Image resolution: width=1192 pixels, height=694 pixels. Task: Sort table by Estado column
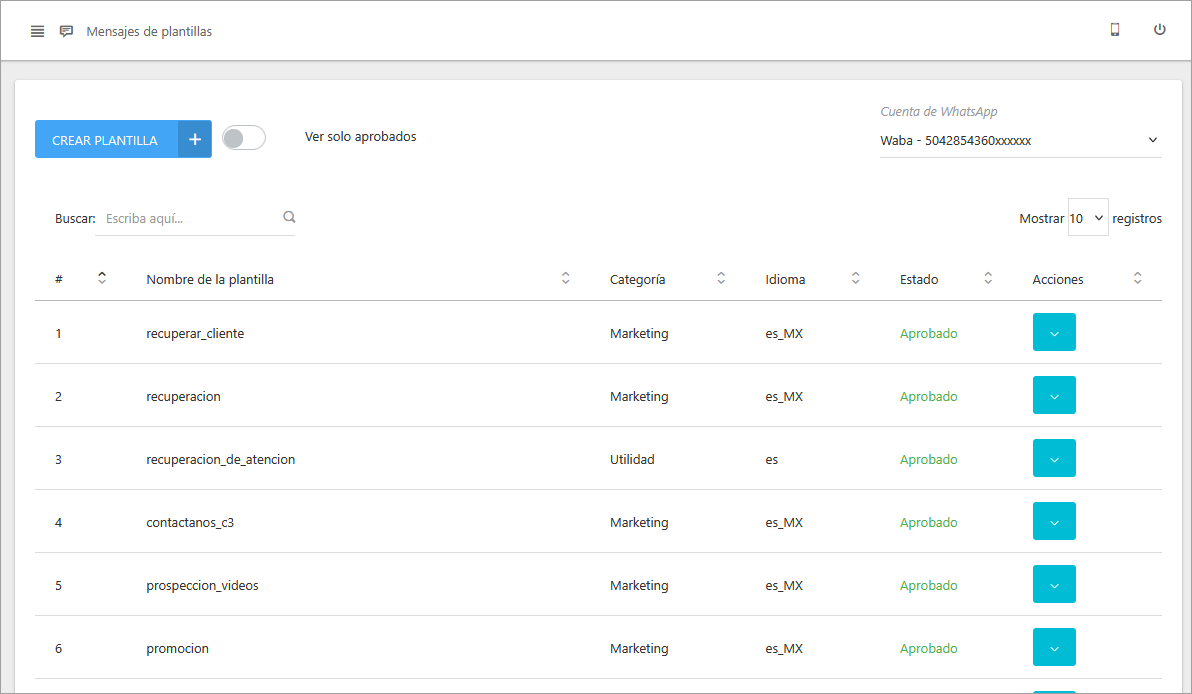point(988,279)
